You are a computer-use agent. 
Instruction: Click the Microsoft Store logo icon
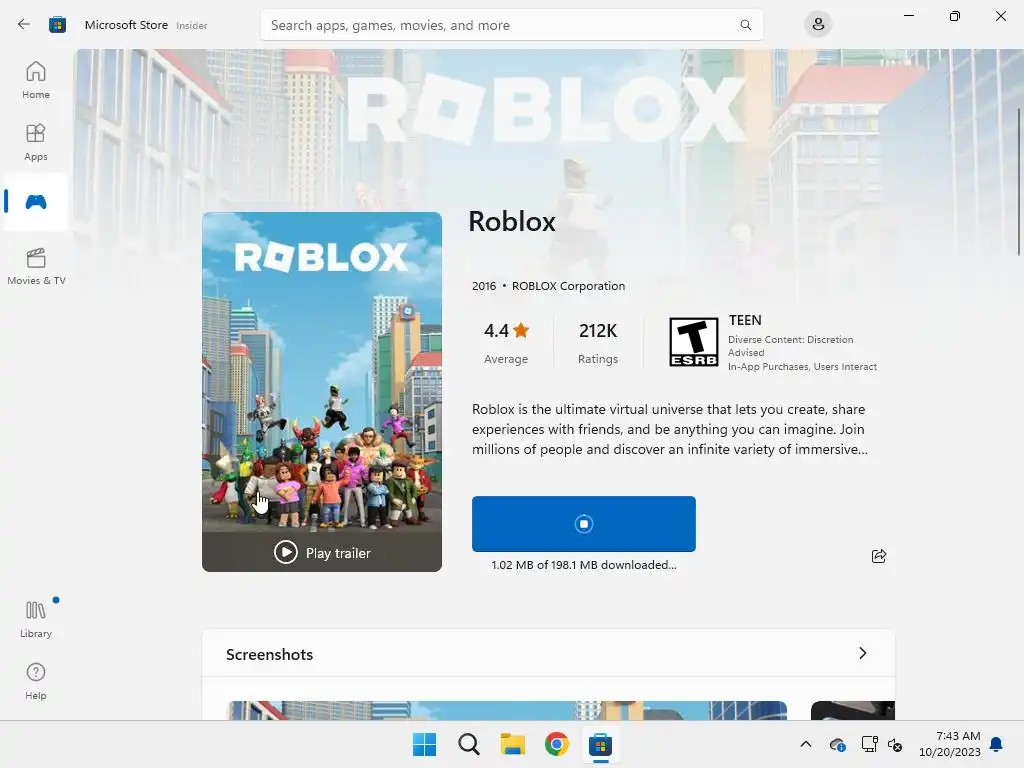click(57, 25)
